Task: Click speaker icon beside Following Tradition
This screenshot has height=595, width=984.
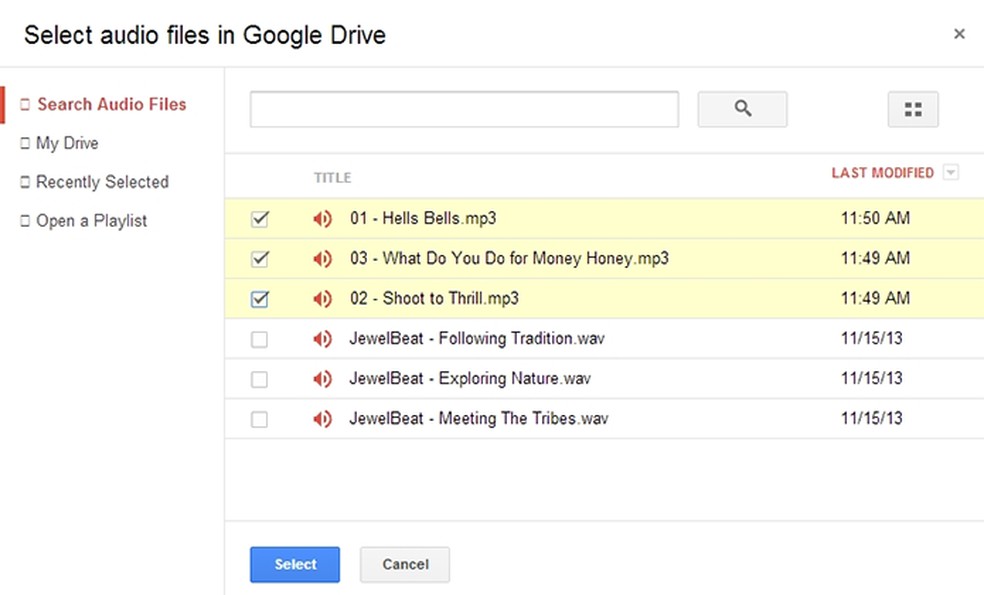Action: (x=322, y=339)
